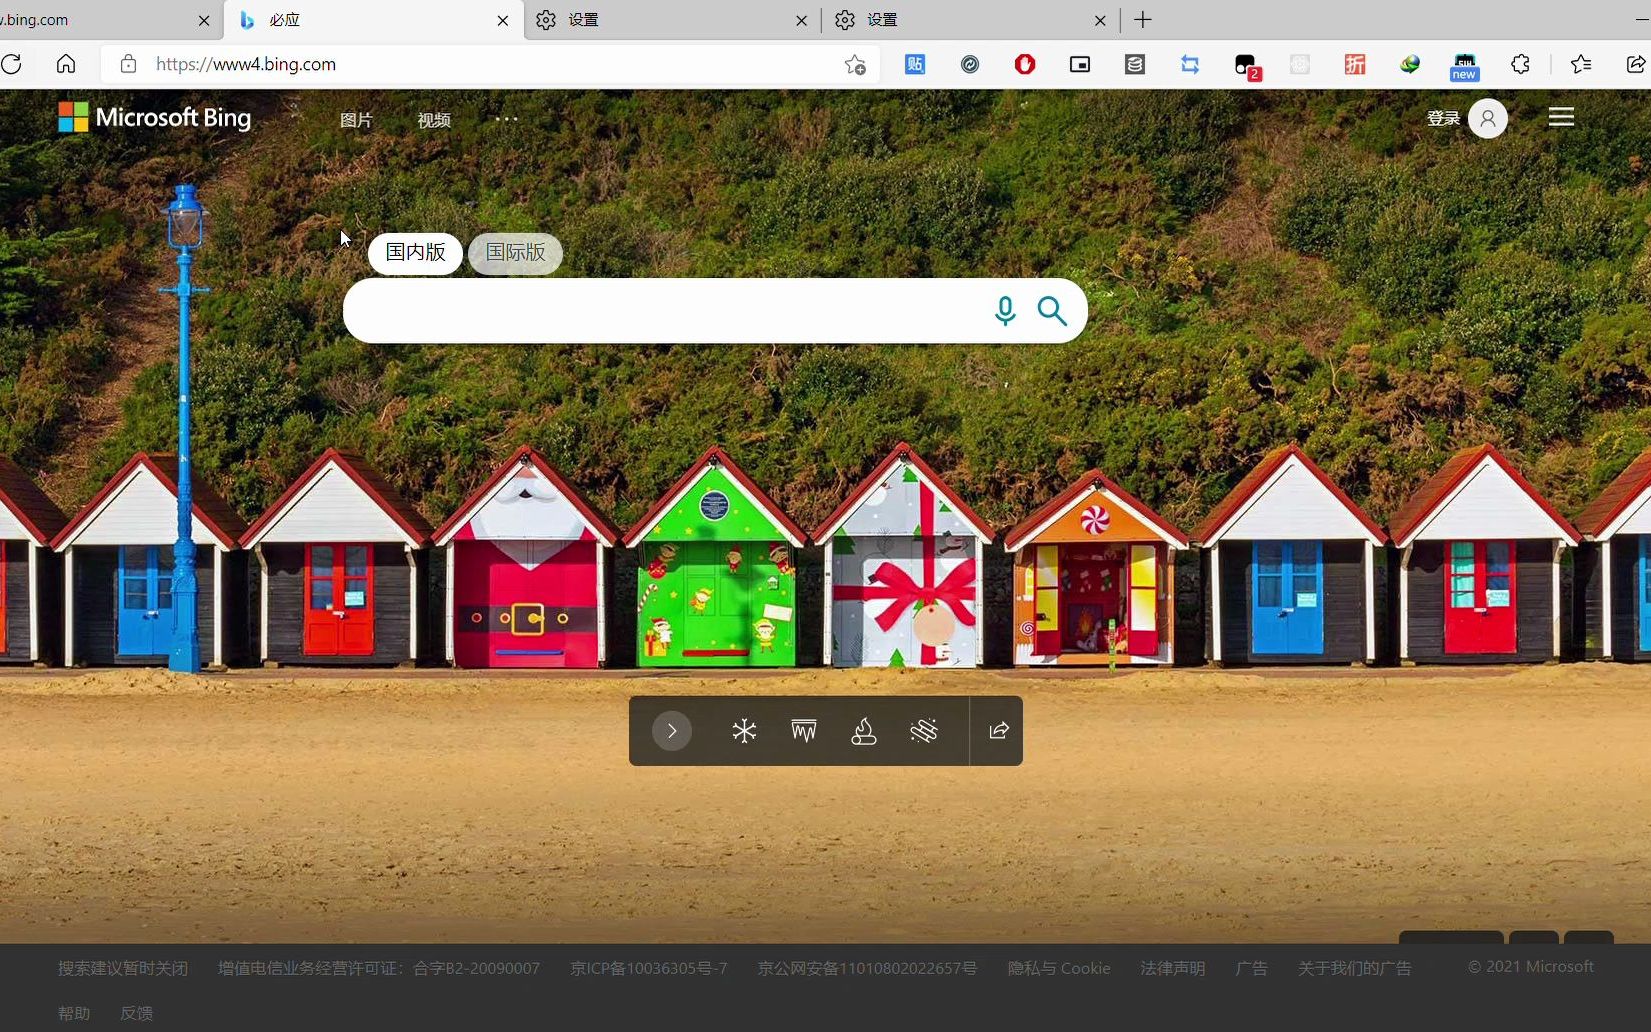Open the faded gray extension icon
1651x1032 pixels.
1300,64
